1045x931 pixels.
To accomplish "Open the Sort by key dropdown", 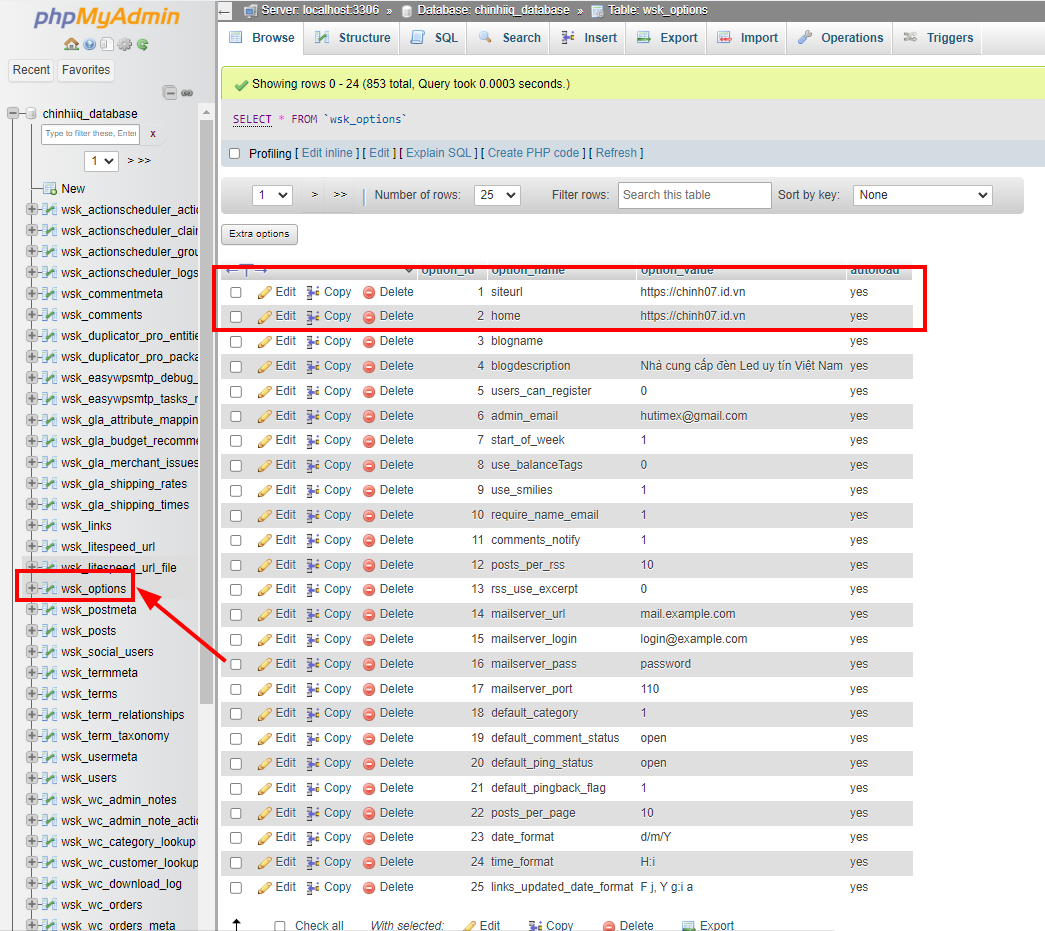I will click(922, 195).
